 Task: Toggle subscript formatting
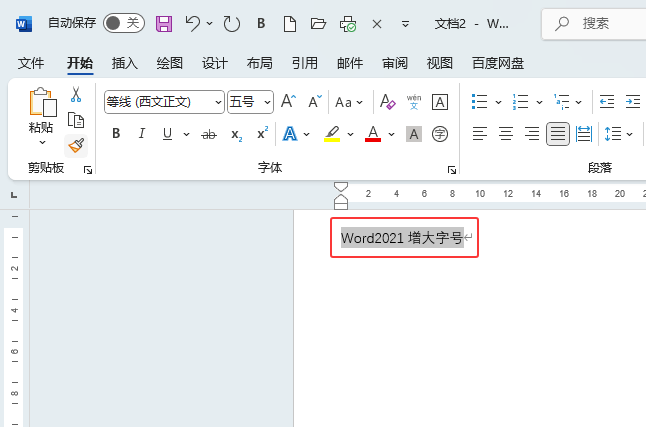pos(236,134)
